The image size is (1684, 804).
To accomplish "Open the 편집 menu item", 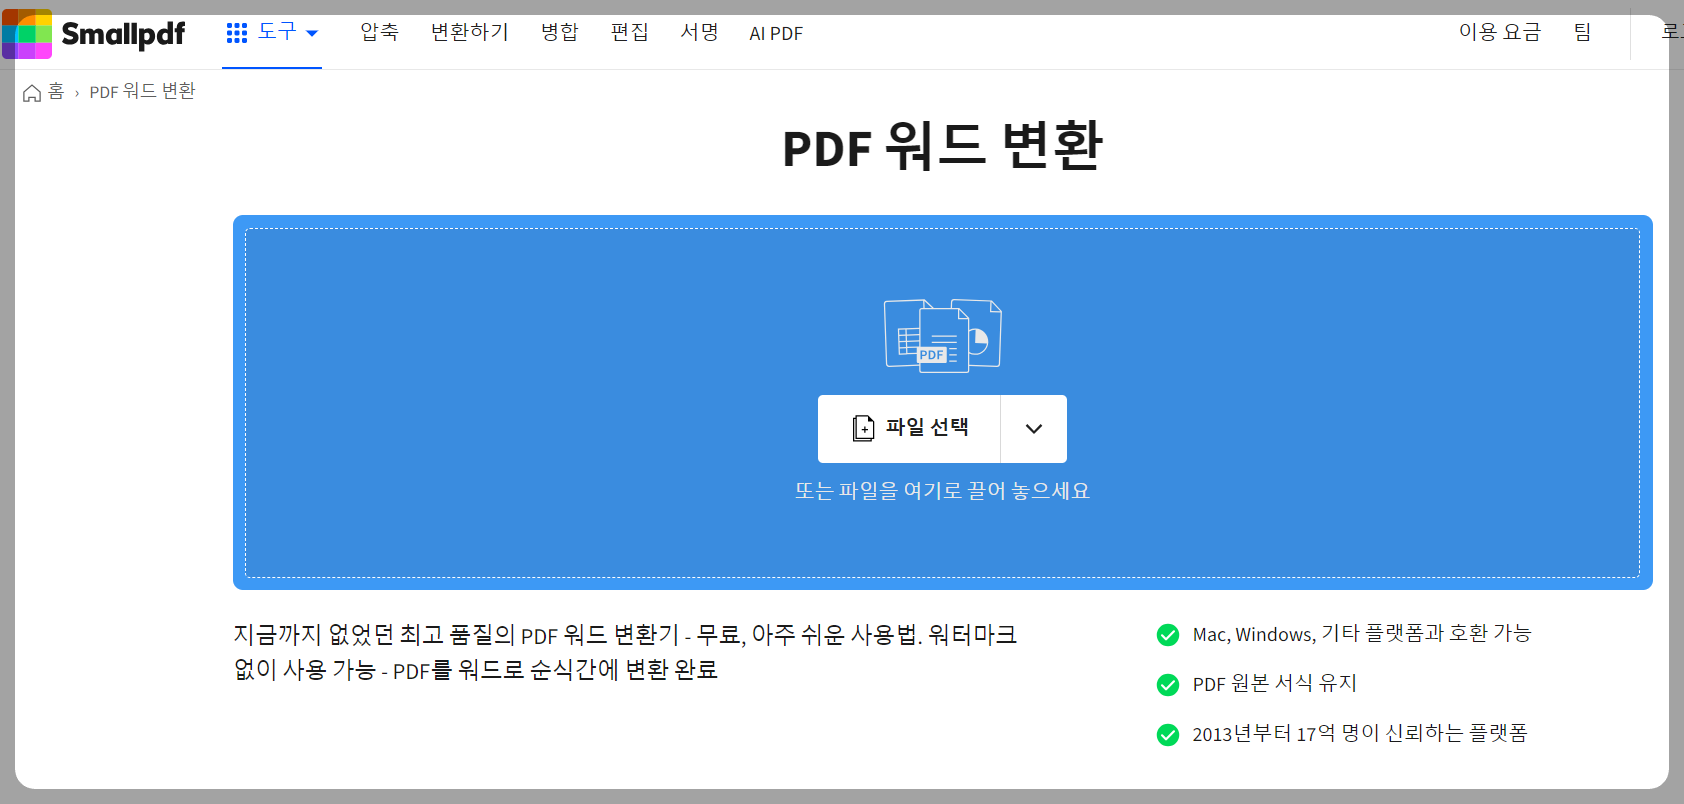I will (630, 33).
